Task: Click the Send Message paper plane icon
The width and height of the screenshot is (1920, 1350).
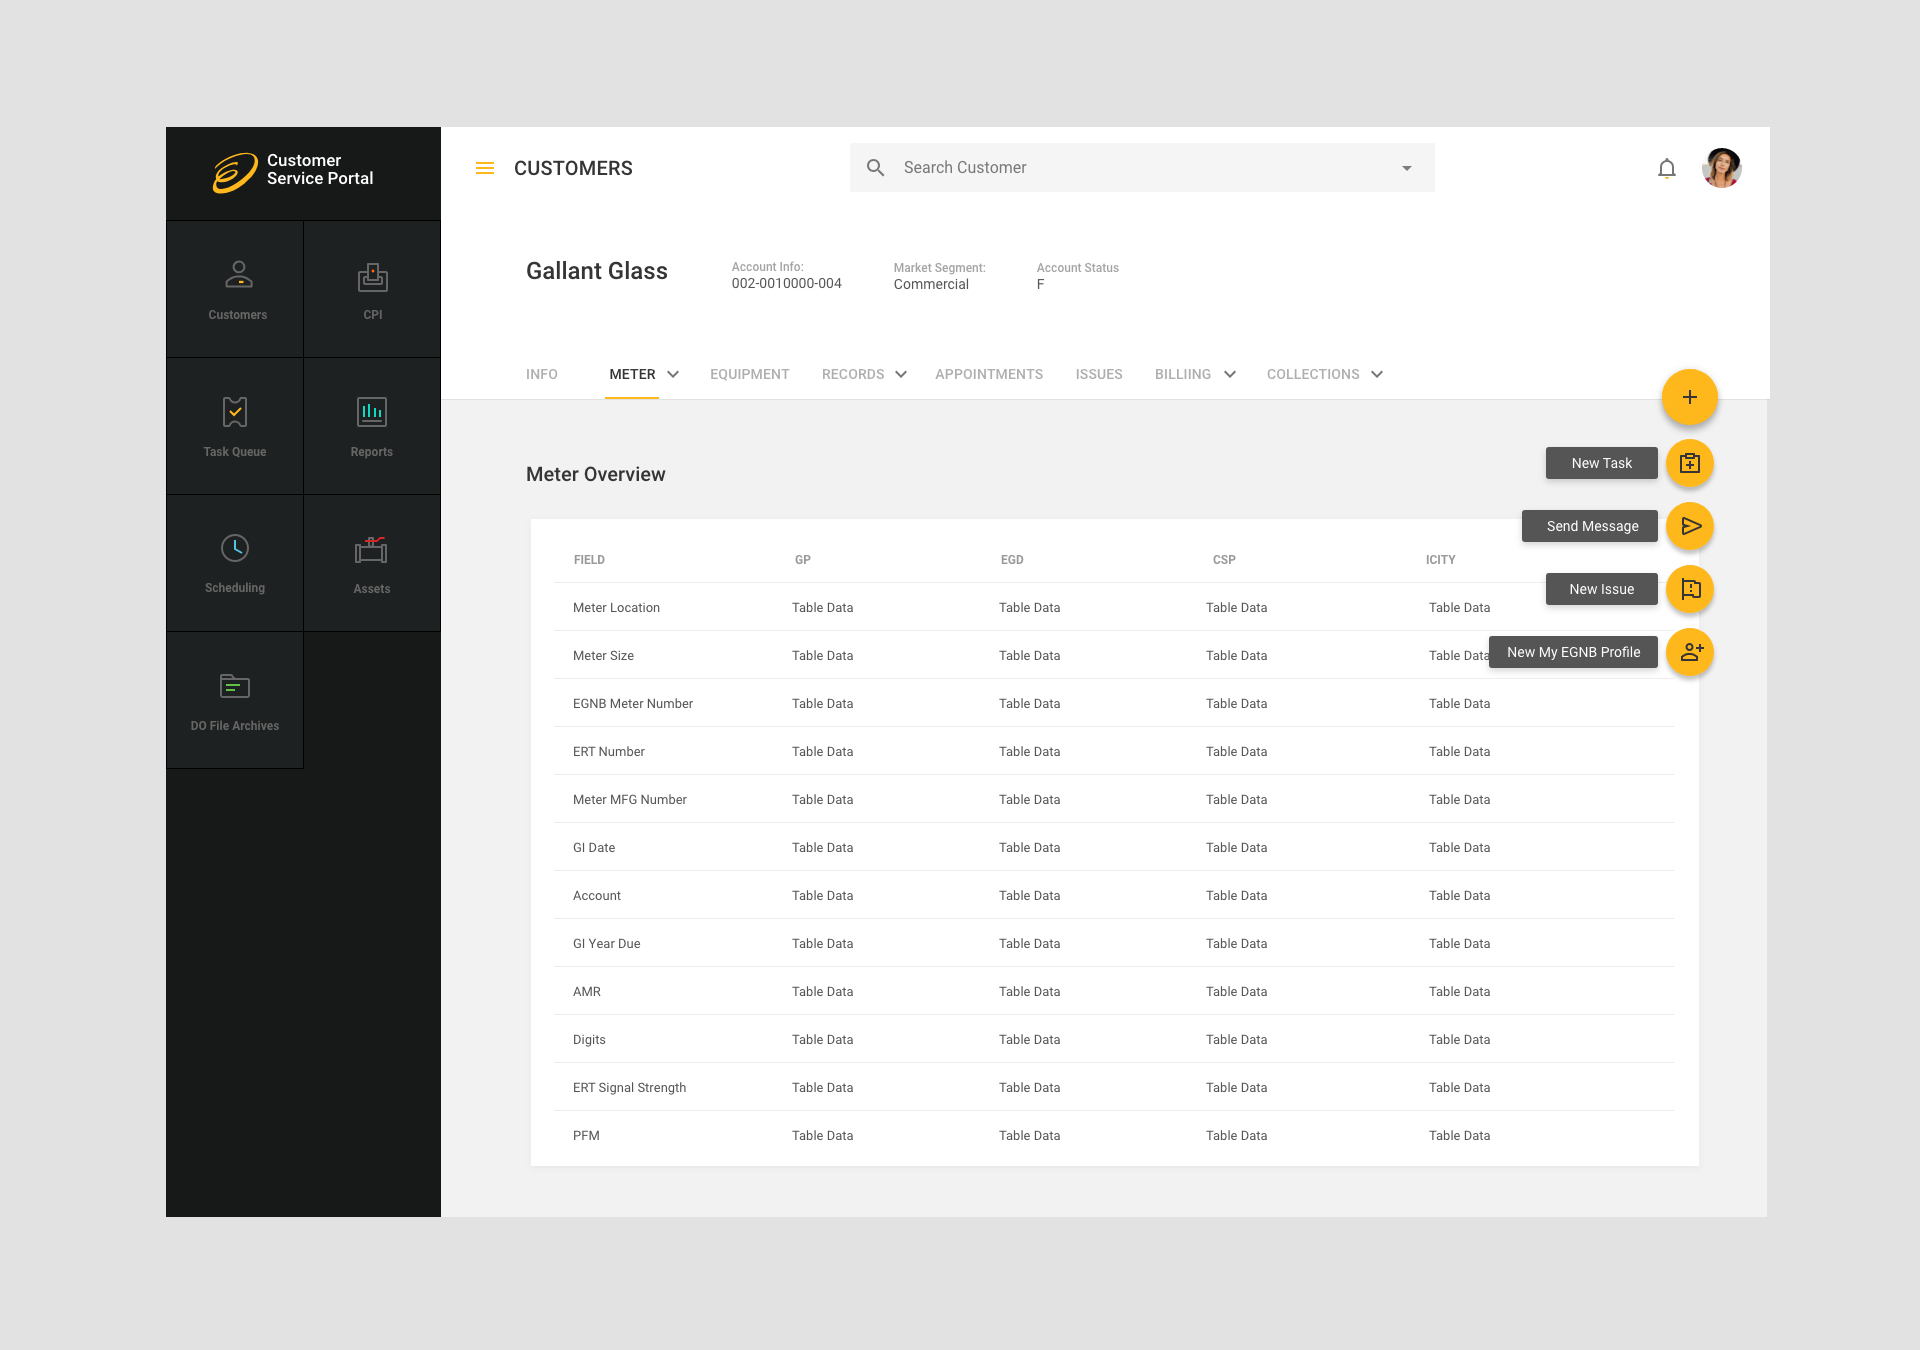Action: point(1690,526)
